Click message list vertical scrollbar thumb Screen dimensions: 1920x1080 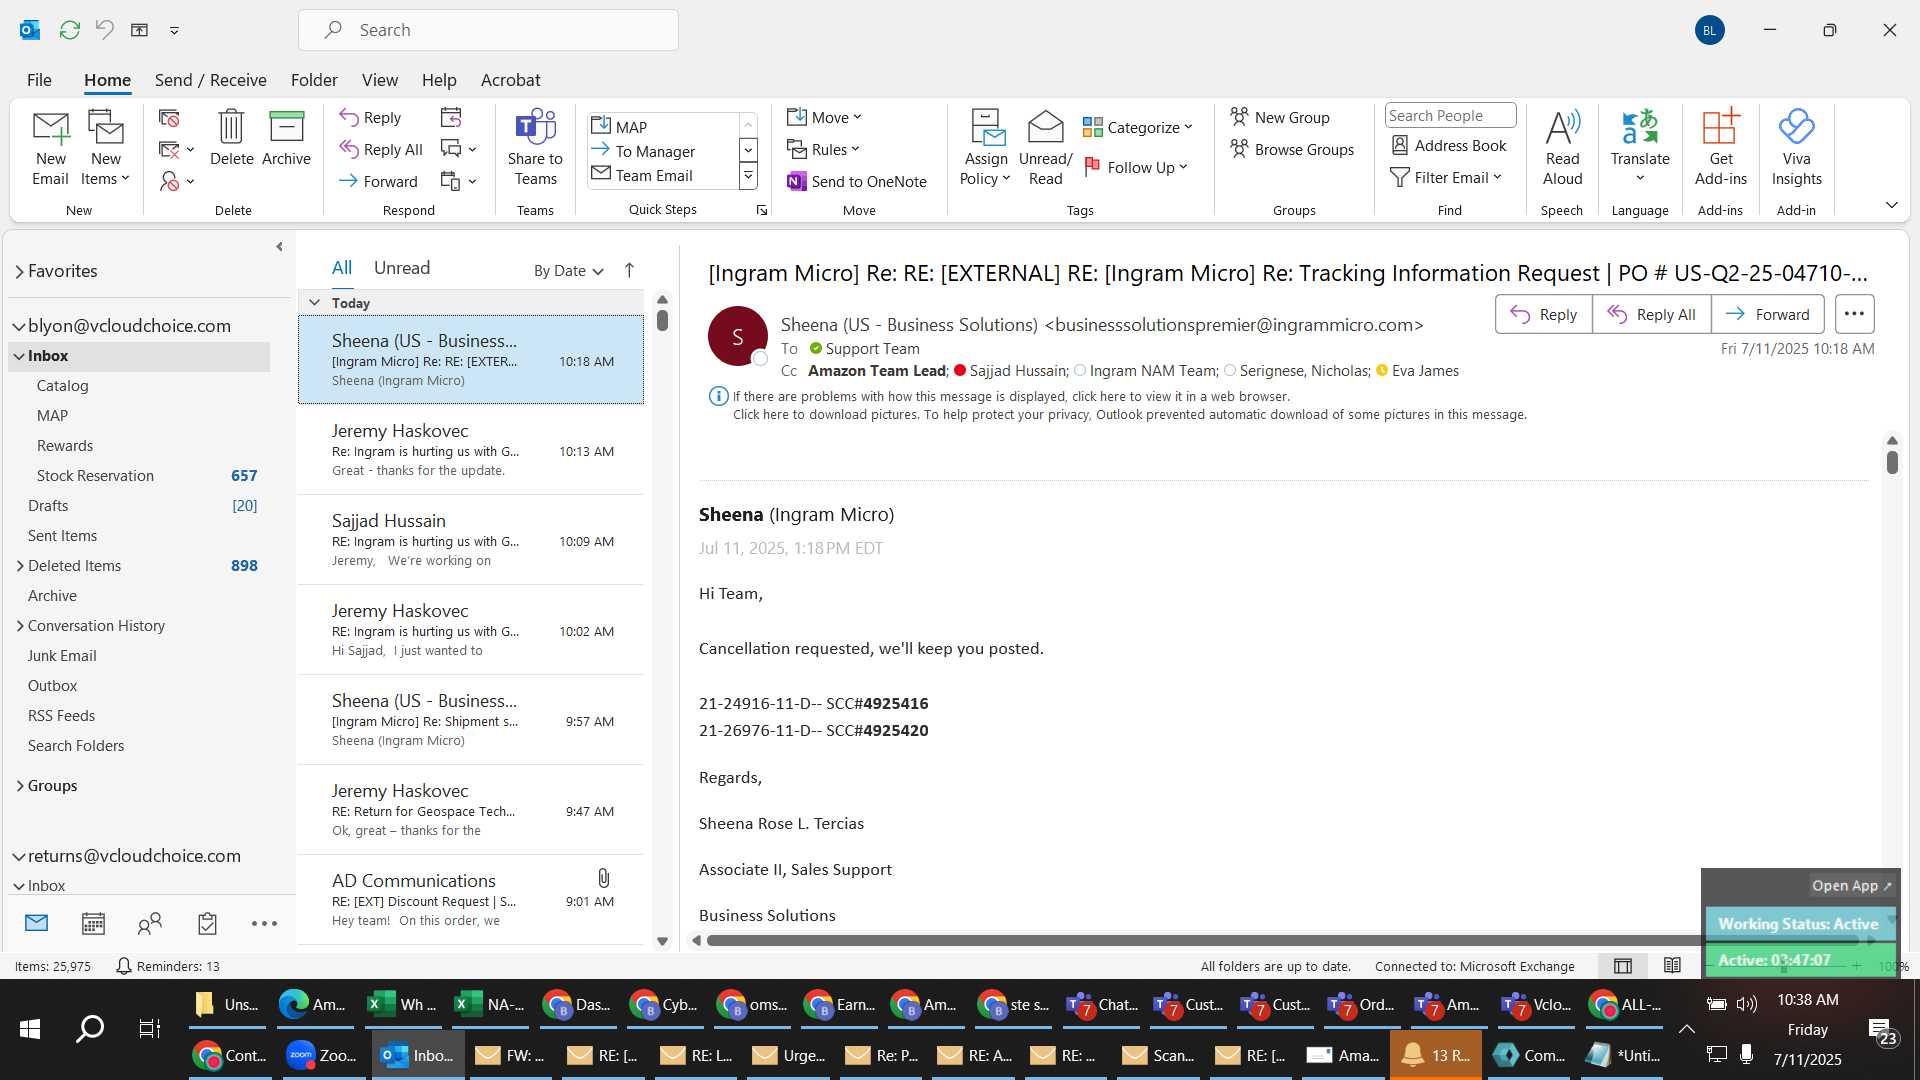tap(662, 321)
